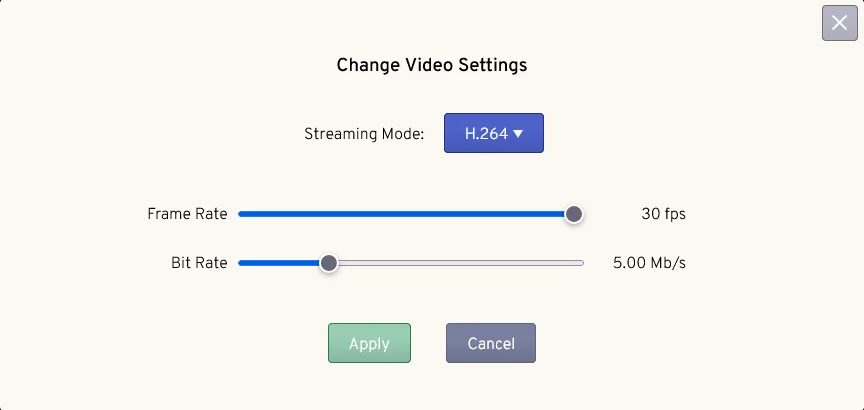Click the 5.00 Mb/s value readout
The image size is (864, 410).
click(649, 263)
